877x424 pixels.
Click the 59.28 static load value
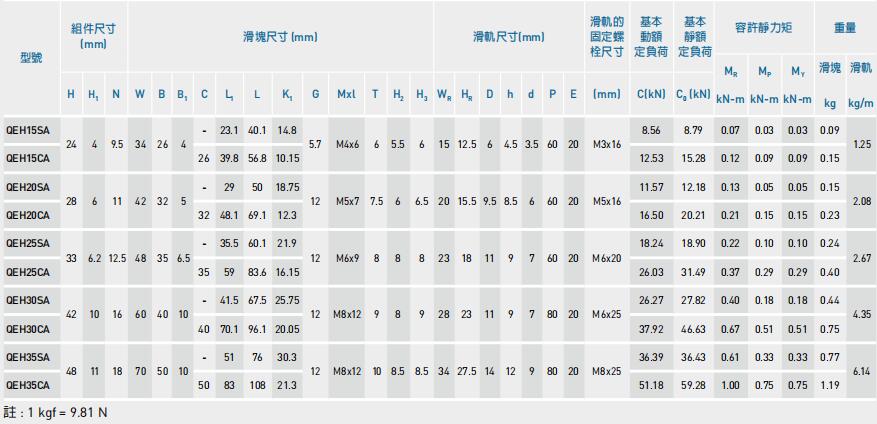click(x=693, y=384)
